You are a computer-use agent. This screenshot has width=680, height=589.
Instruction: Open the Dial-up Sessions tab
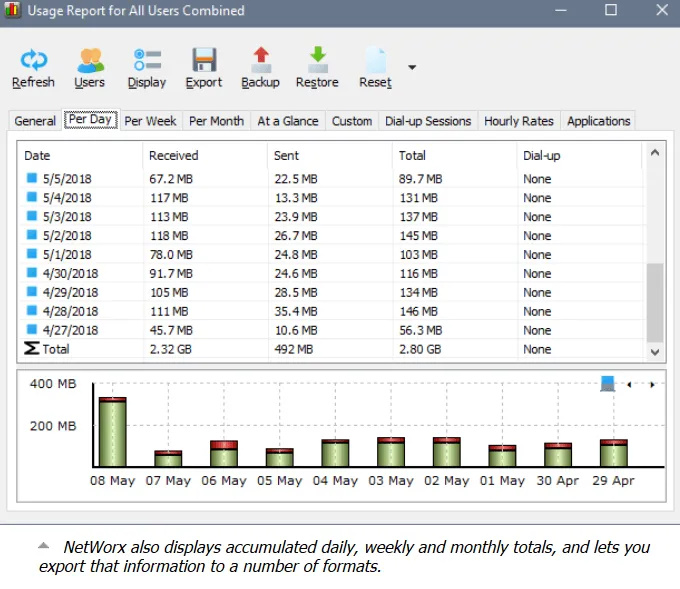point(428,121)
